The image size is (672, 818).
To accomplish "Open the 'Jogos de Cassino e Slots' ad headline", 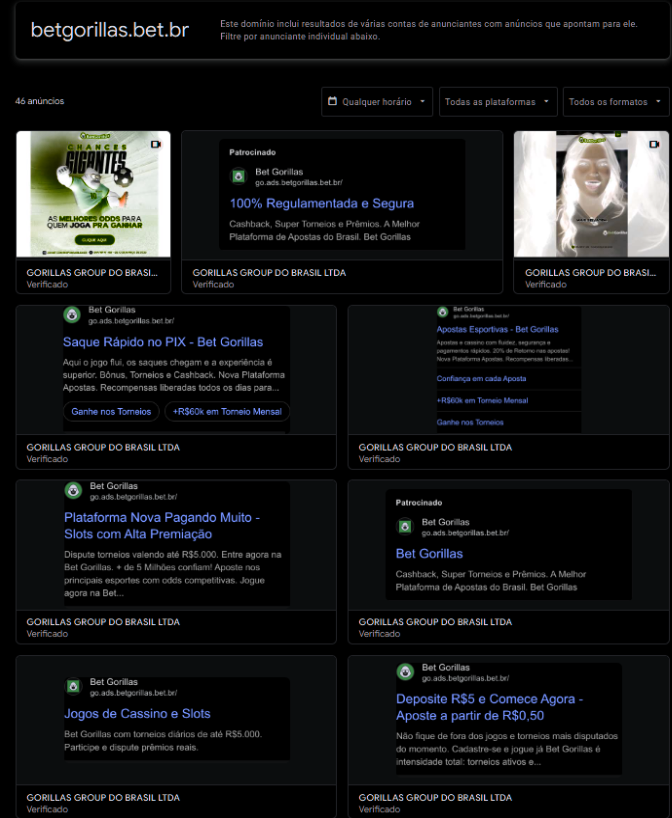I will (x=137, y=714).
